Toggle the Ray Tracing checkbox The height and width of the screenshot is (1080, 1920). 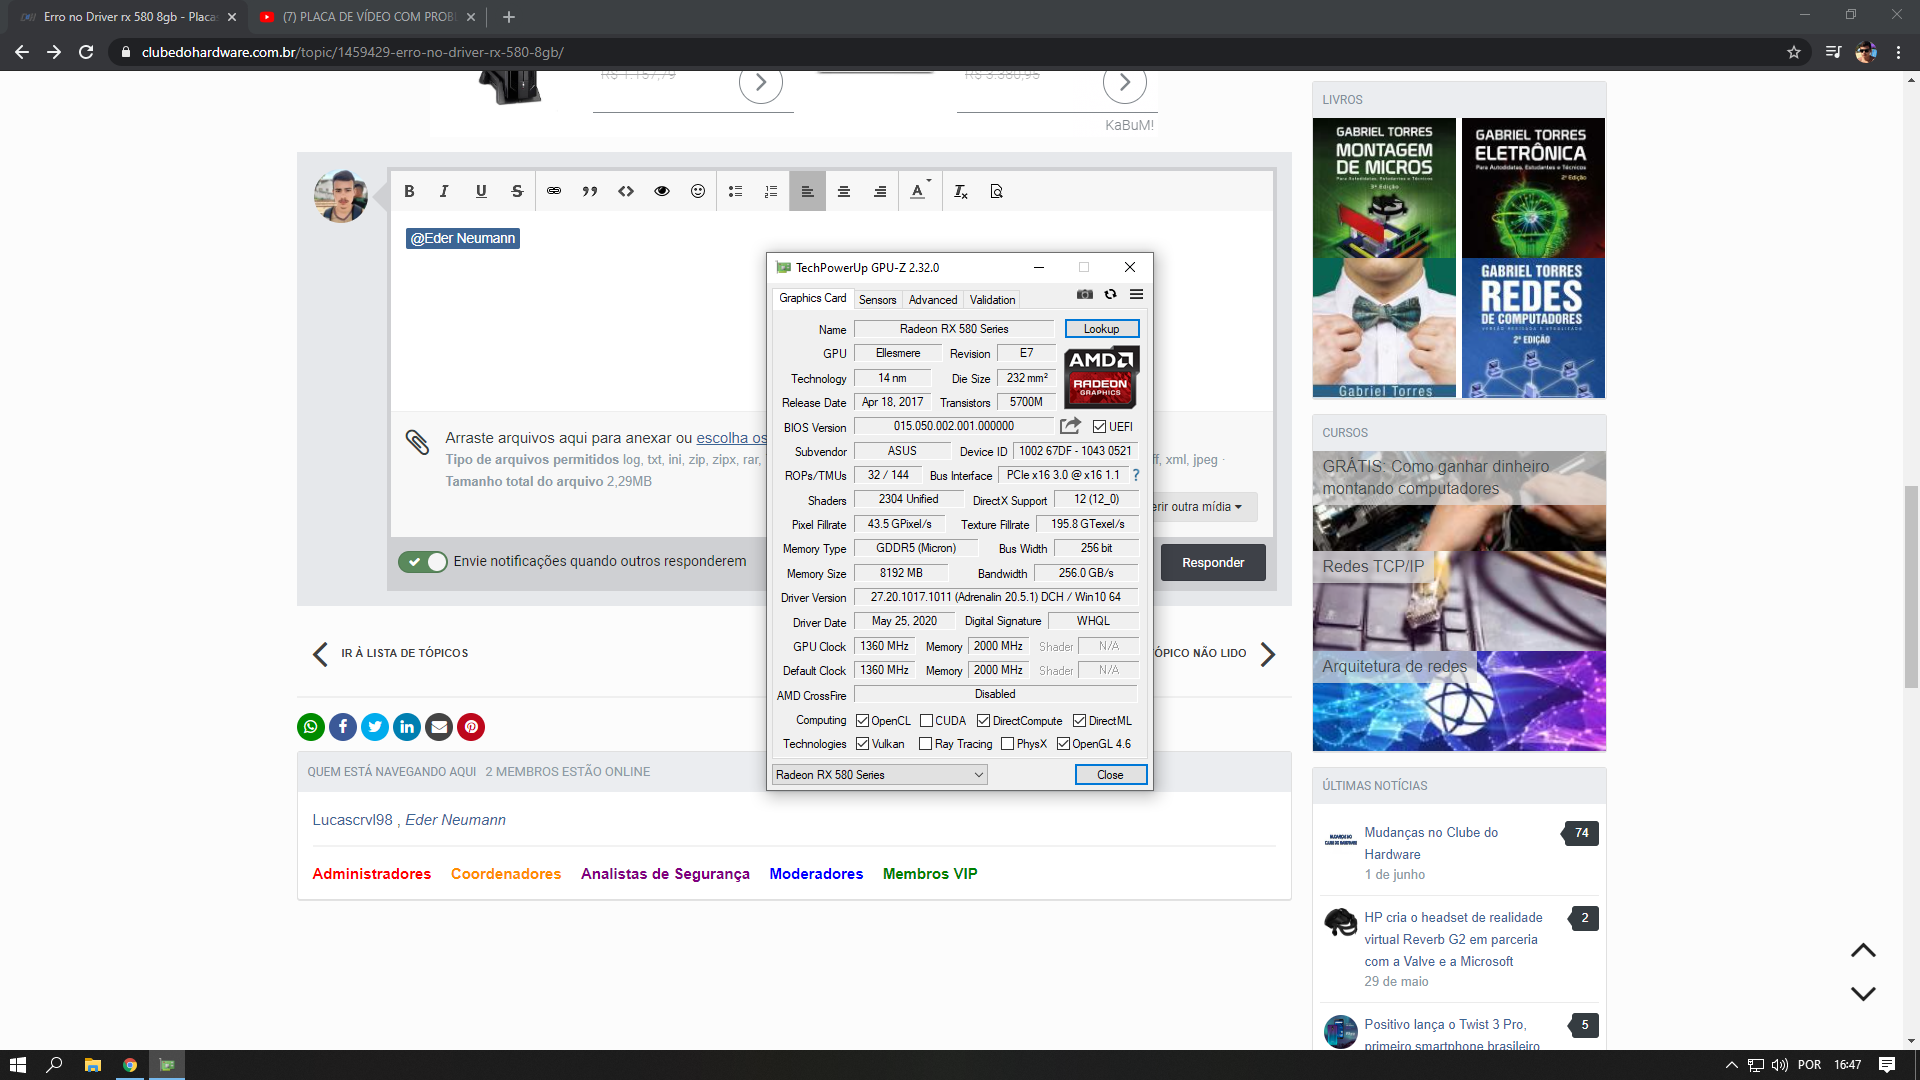pos(925,744)
